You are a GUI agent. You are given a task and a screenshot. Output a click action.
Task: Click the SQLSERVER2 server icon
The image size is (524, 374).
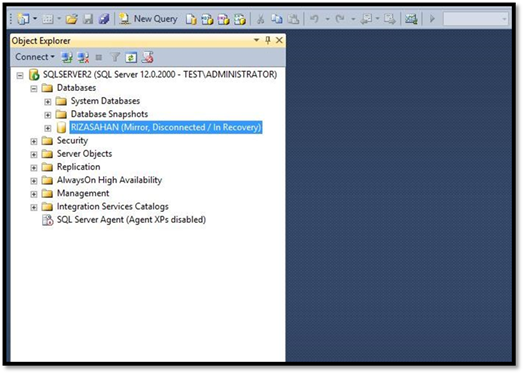tap(34, 75)
